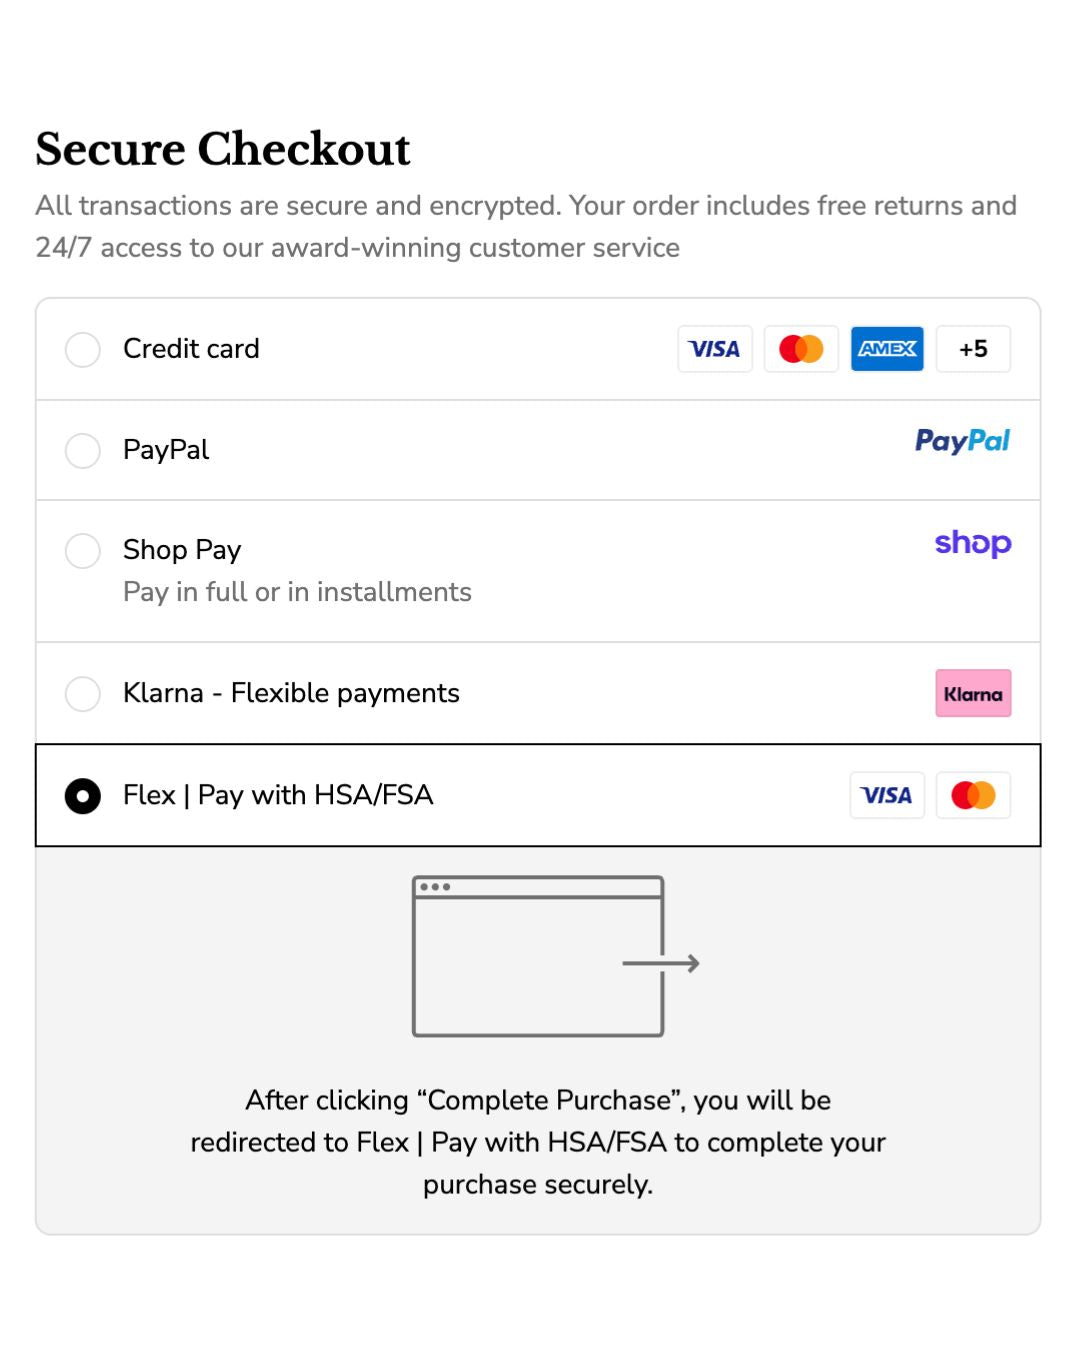Viewport: 1080px width, 1350px height.
Task: Select the PayPal radio button
Action: pos(83,451)
